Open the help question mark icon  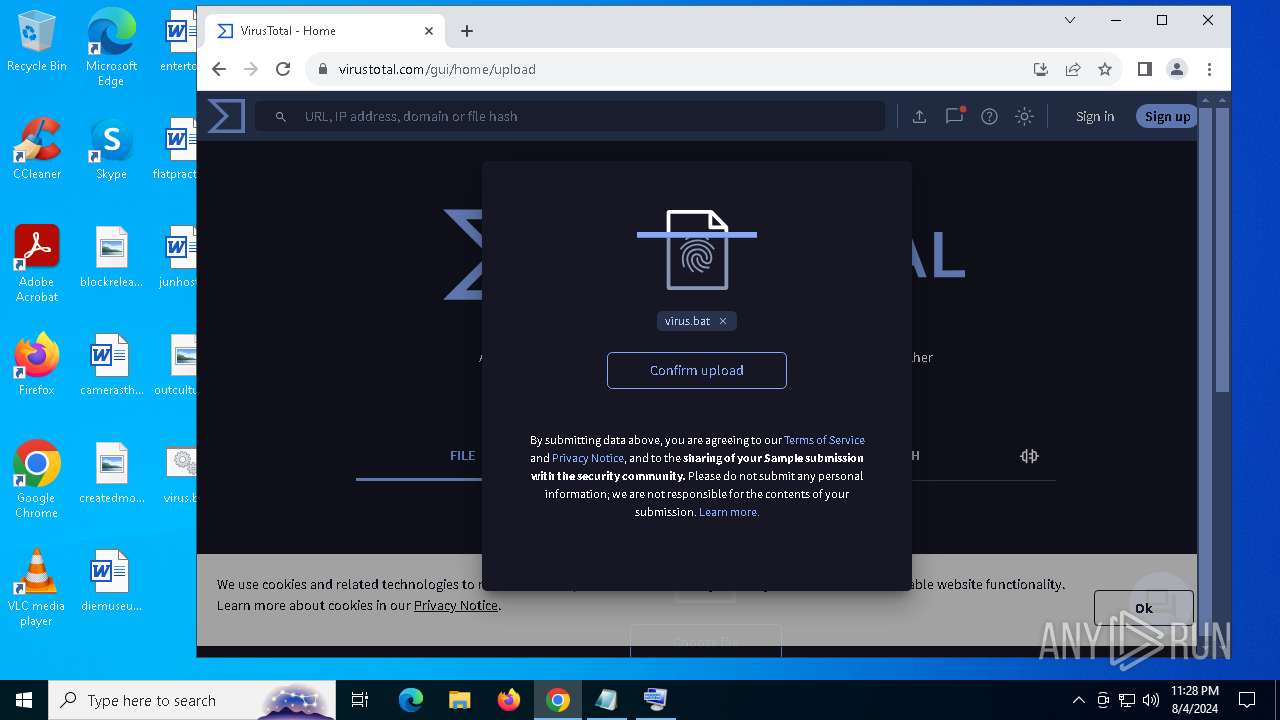coord(989,117)
